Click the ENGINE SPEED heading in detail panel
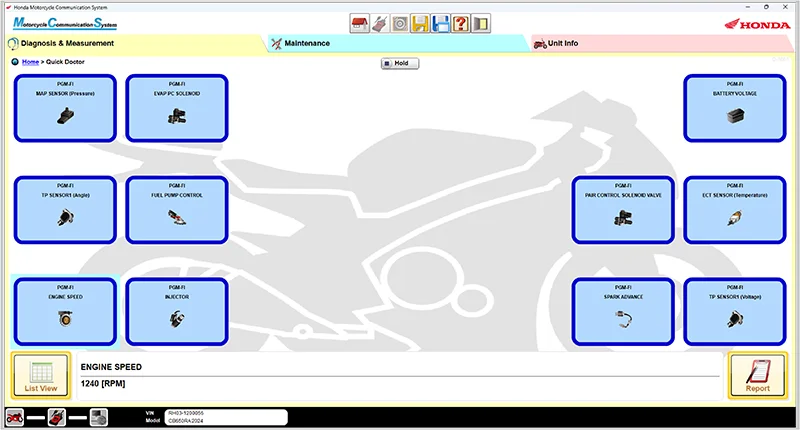The image size is (800, 430). [111, 367]
